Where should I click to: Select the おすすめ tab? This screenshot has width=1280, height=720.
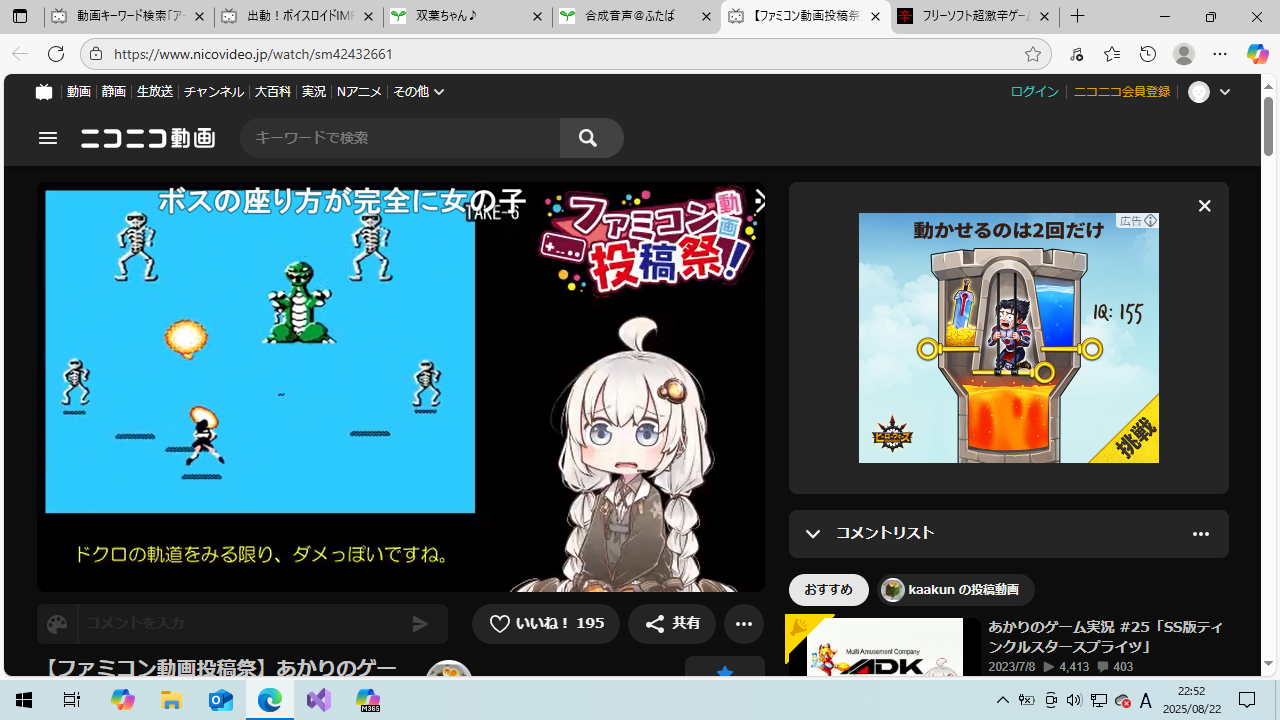click(829, 590)
